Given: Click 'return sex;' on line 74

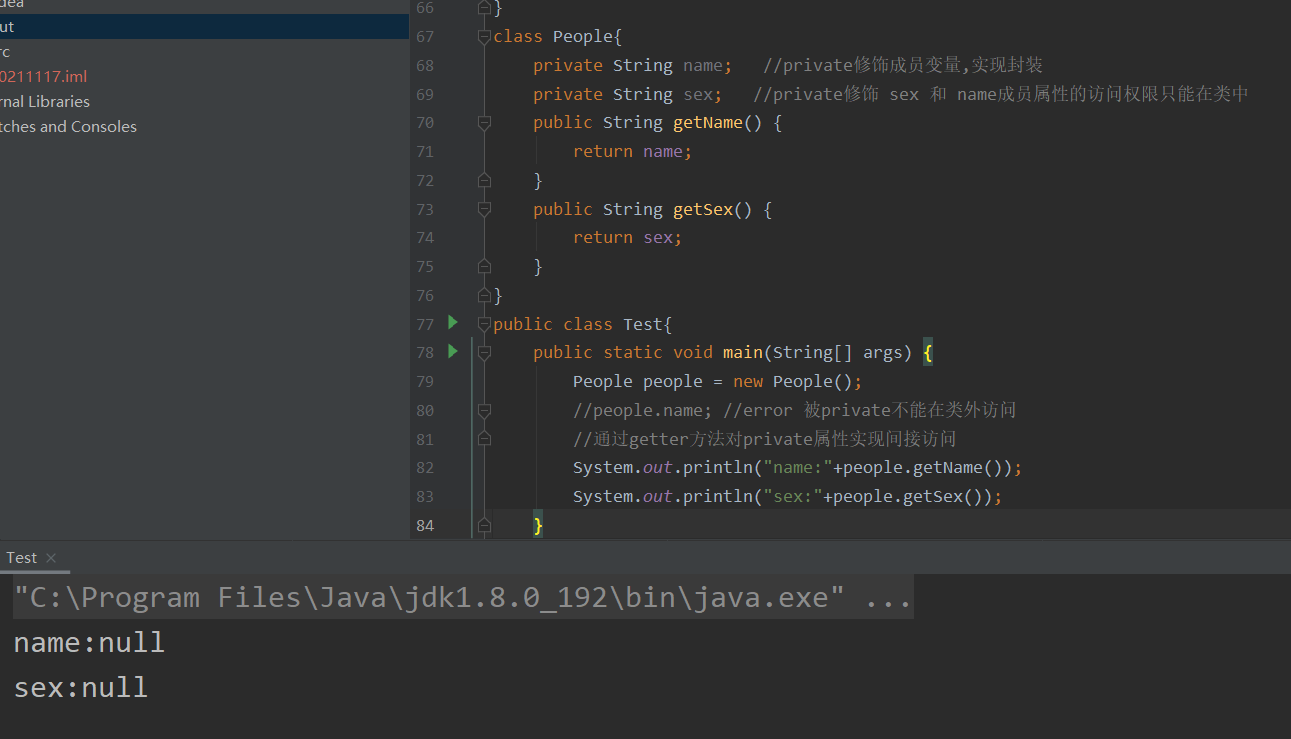Looking at the screenshot, I should point(627,237).
